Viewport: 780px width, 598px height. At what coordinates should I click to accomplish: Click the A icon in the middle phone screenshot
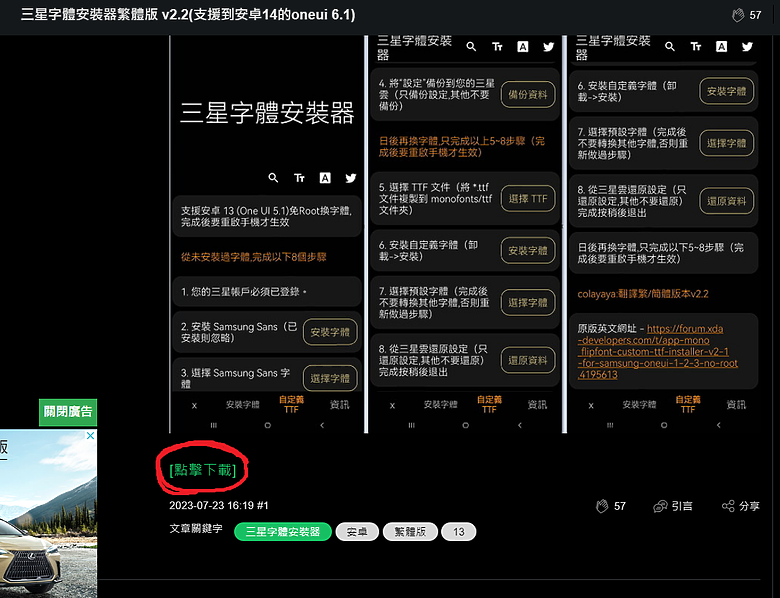point(523,47)
